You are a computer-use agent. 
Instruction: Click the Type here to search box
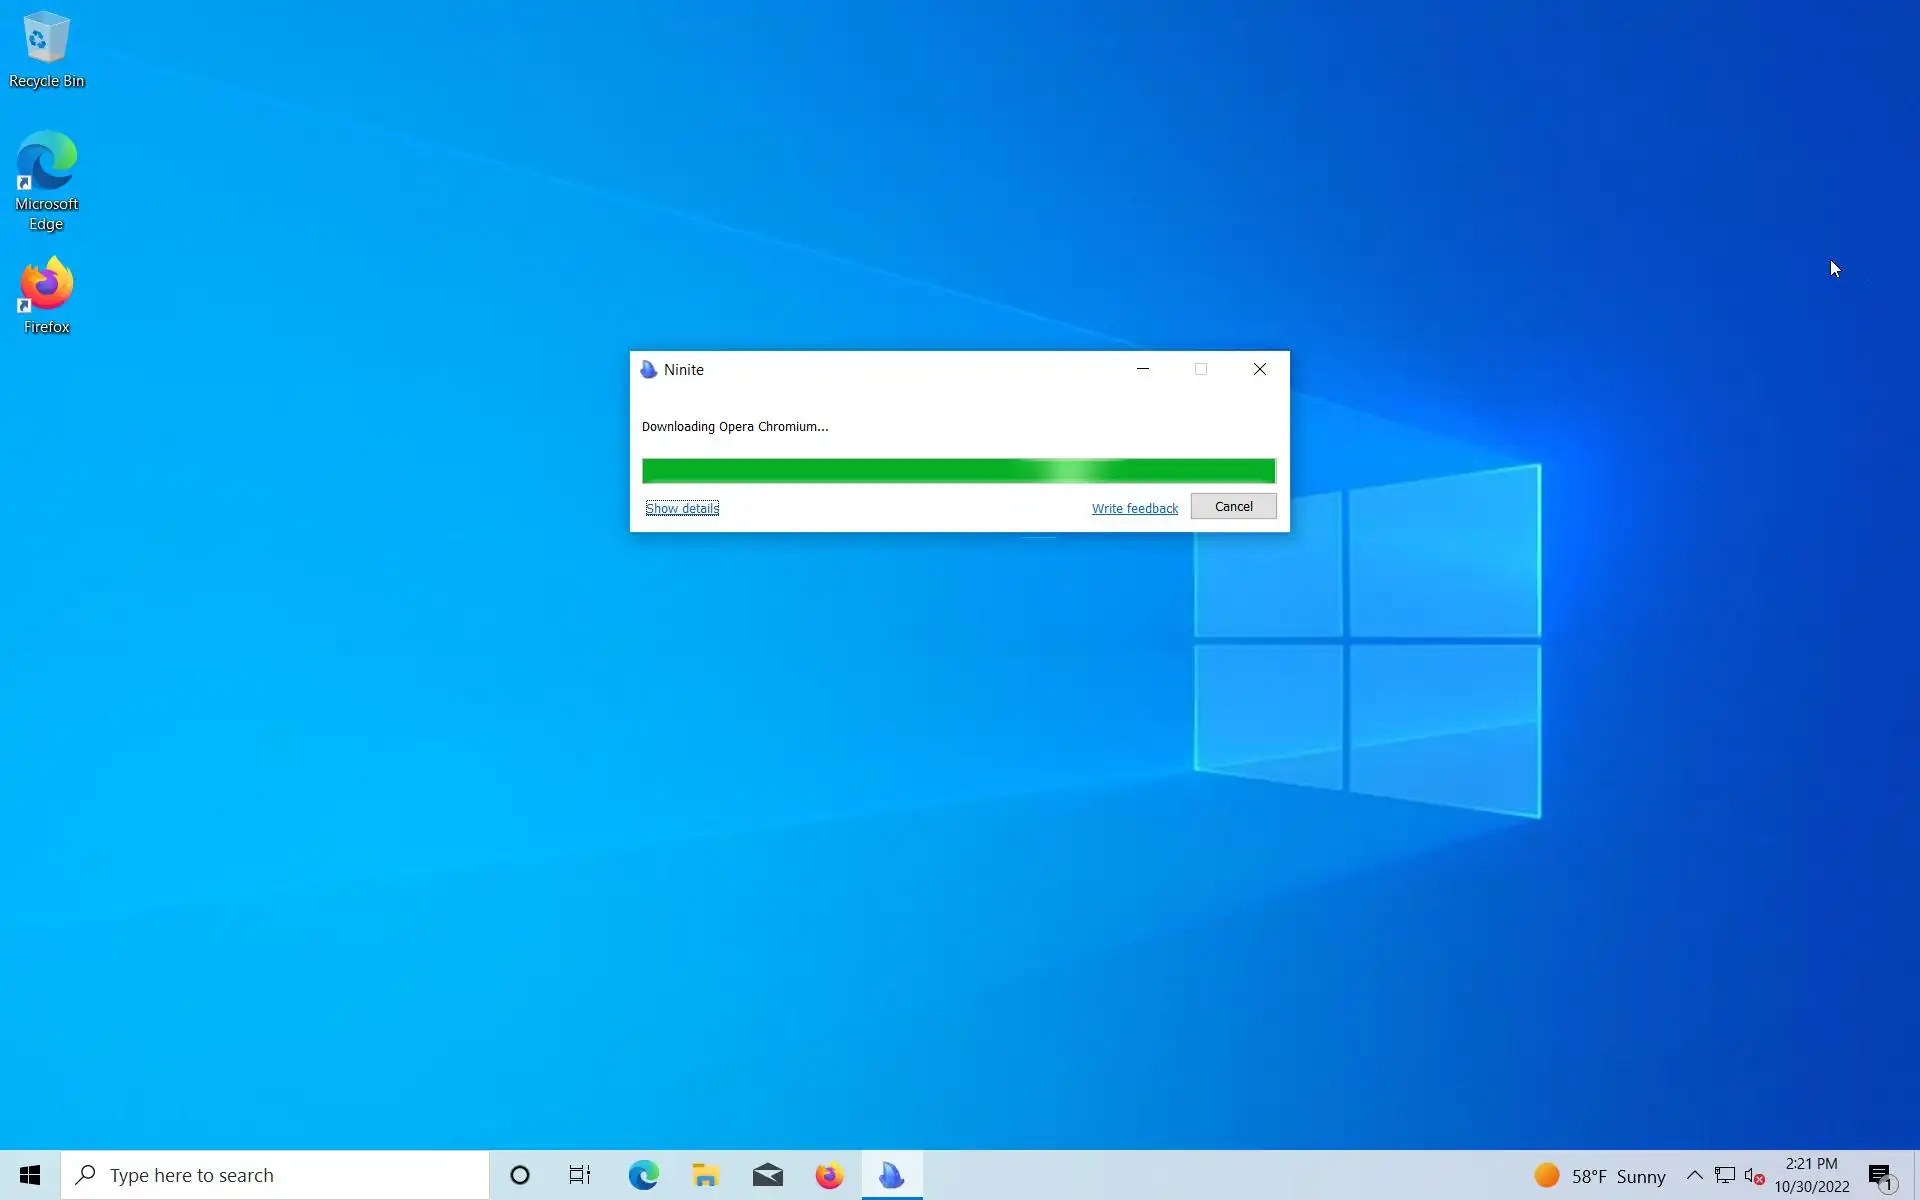coord(275,1175)
